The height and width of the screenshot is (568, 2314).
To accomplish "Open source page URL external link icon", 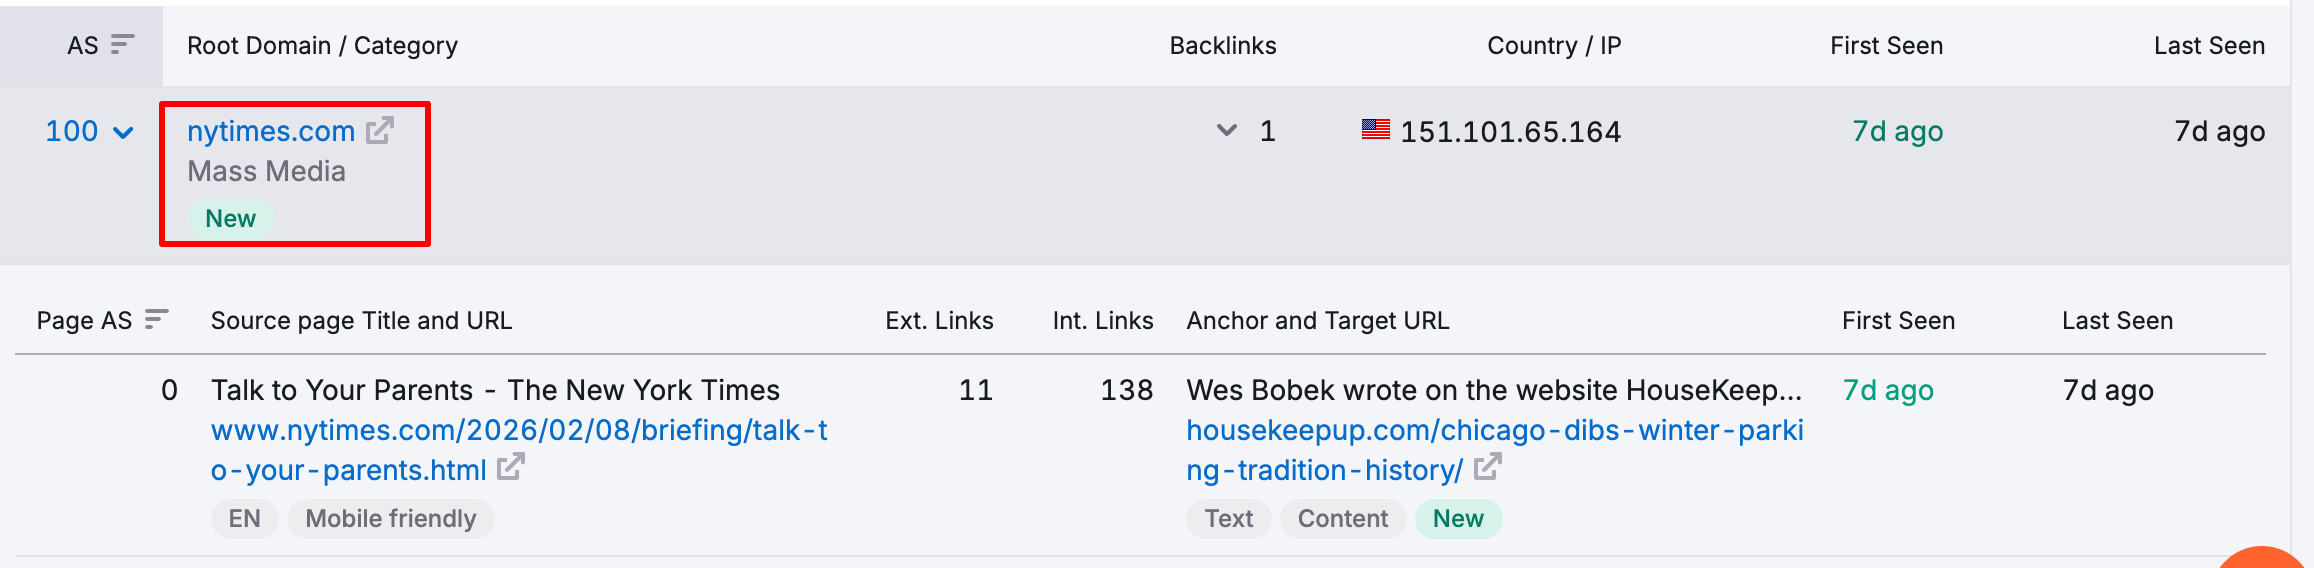I will point(511,467).
